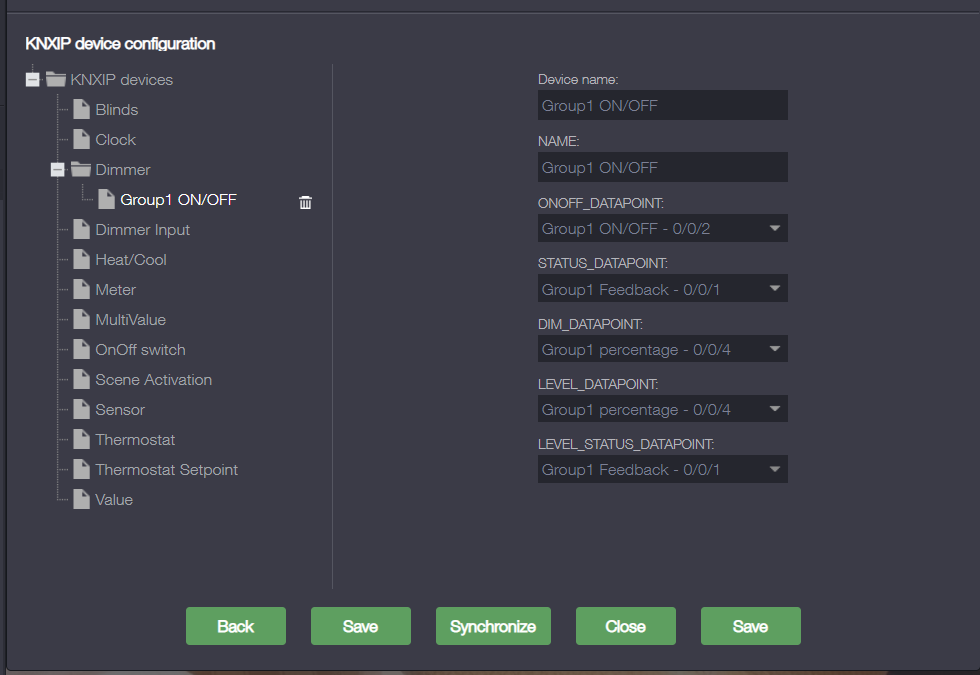Open the ONOFF_DATAPOINT dropdown
Viewport: 980px width, 675px height.
[x=662, y=229]
